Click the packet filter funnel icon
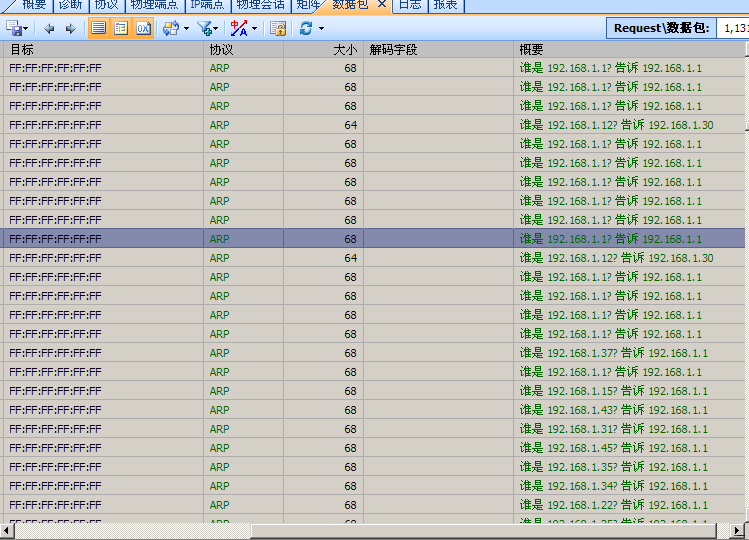 coord(204,28)
